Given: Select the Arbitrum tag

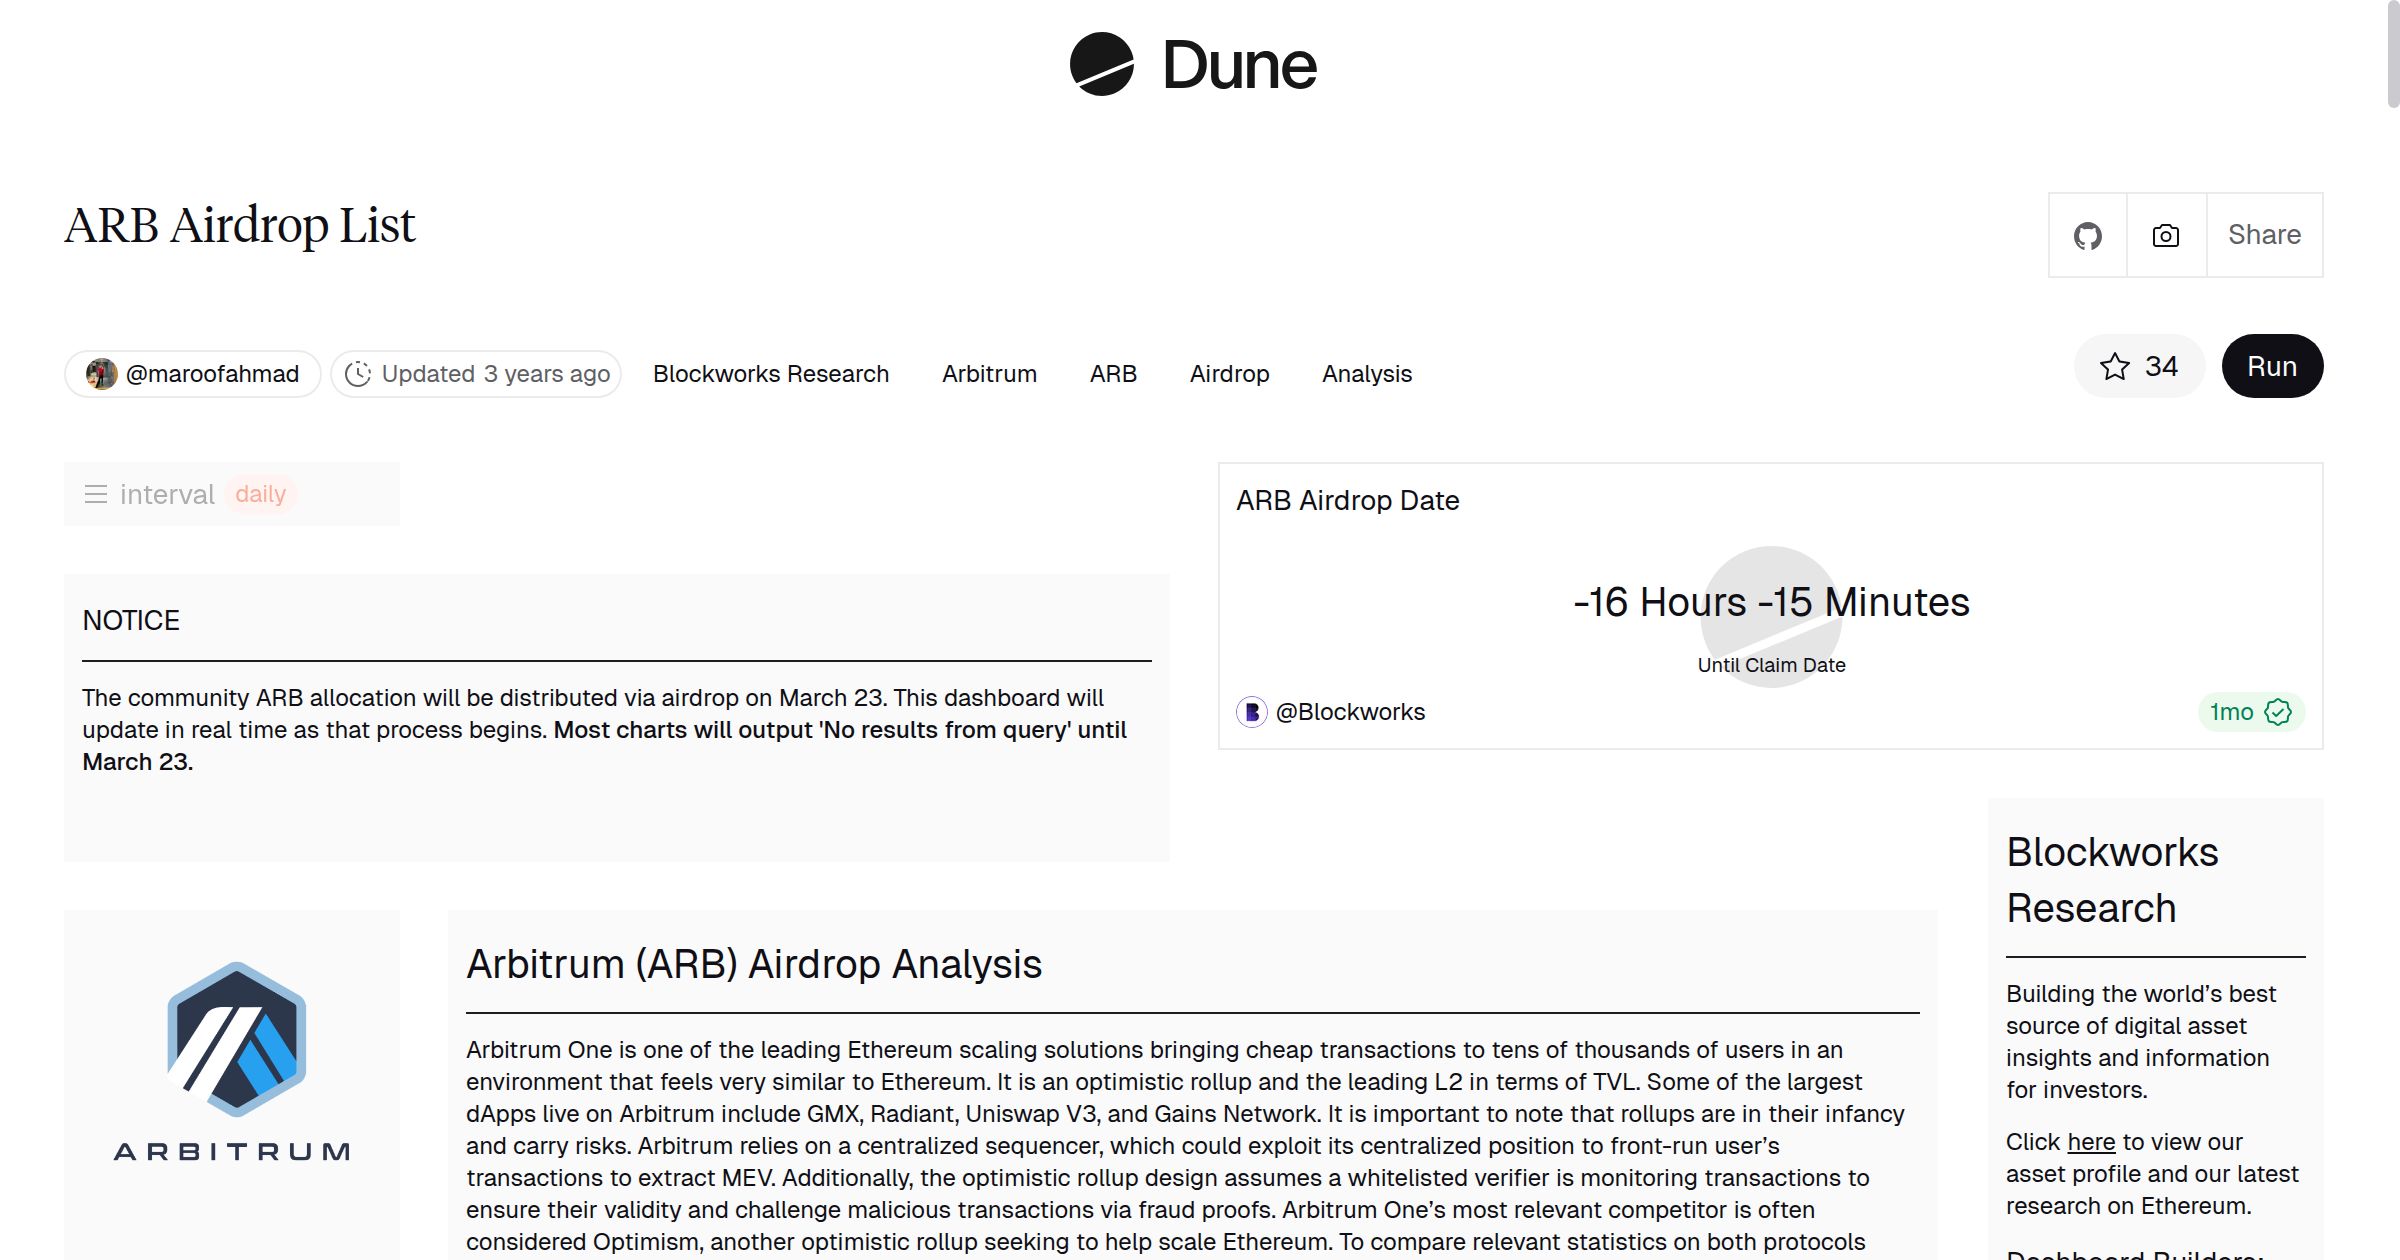Looking at the screenshot, I should tap(988, 373).
